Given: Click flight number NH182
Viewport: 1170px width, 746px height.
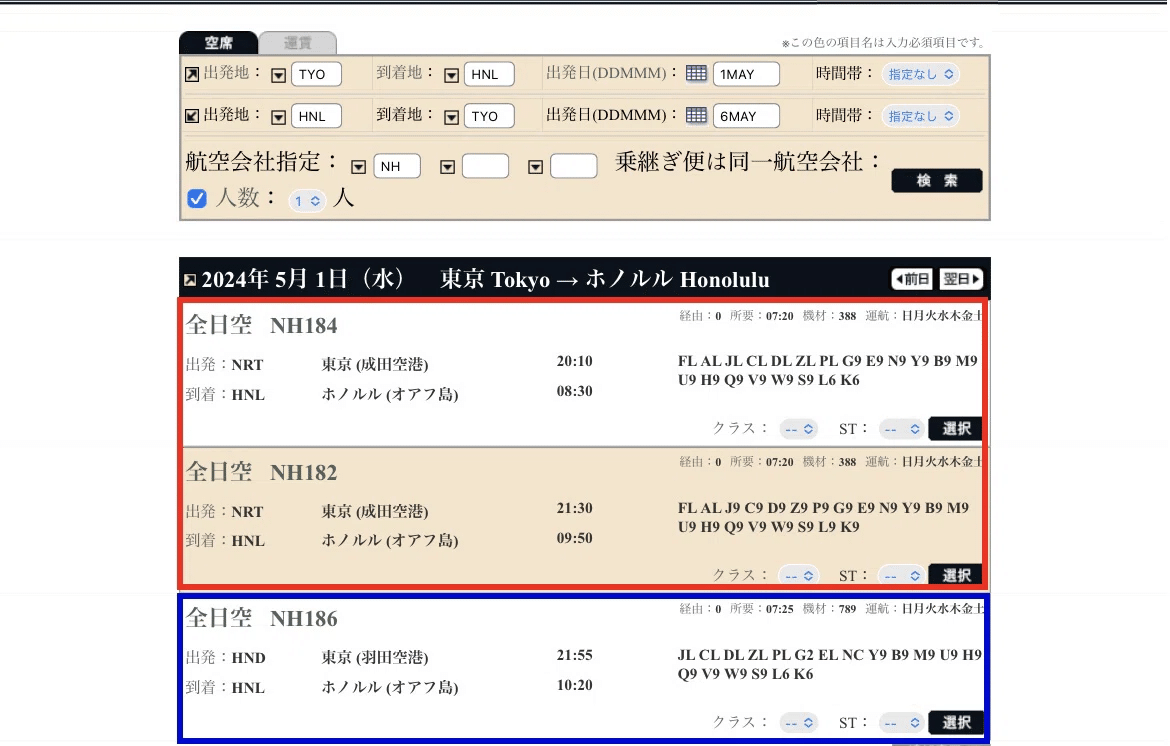Looking at the screenshot, I should pyautogui.click(x=304, y=472).
